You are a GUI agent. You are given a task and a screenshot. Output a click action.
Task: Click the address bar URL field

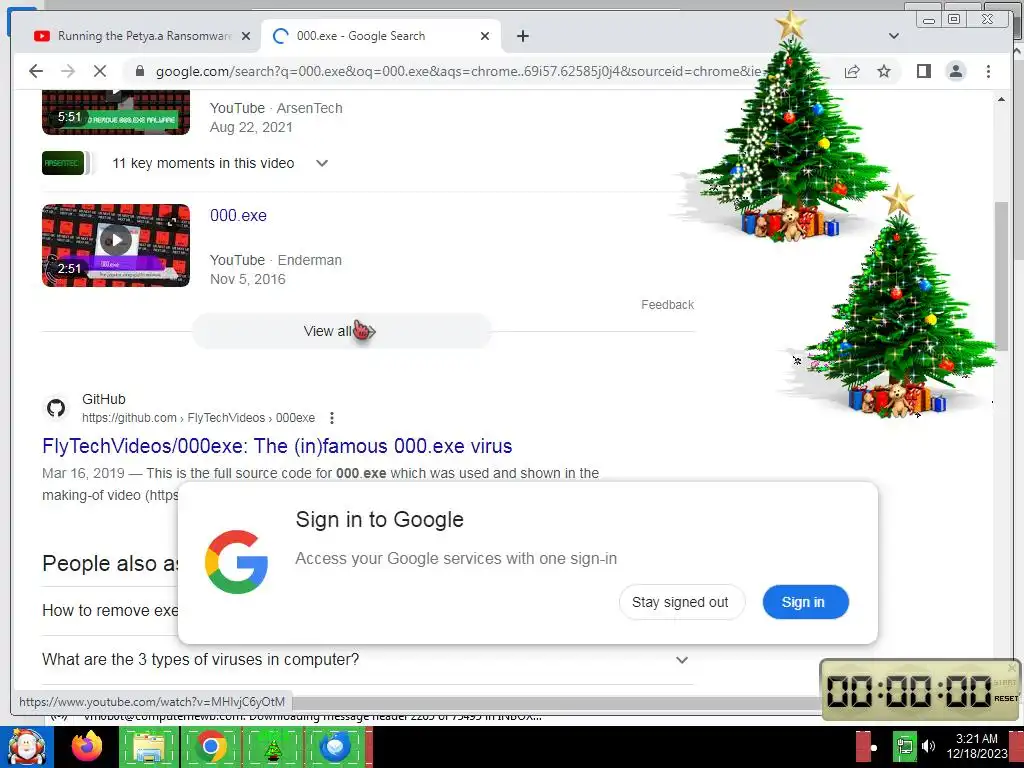(457, 71)
